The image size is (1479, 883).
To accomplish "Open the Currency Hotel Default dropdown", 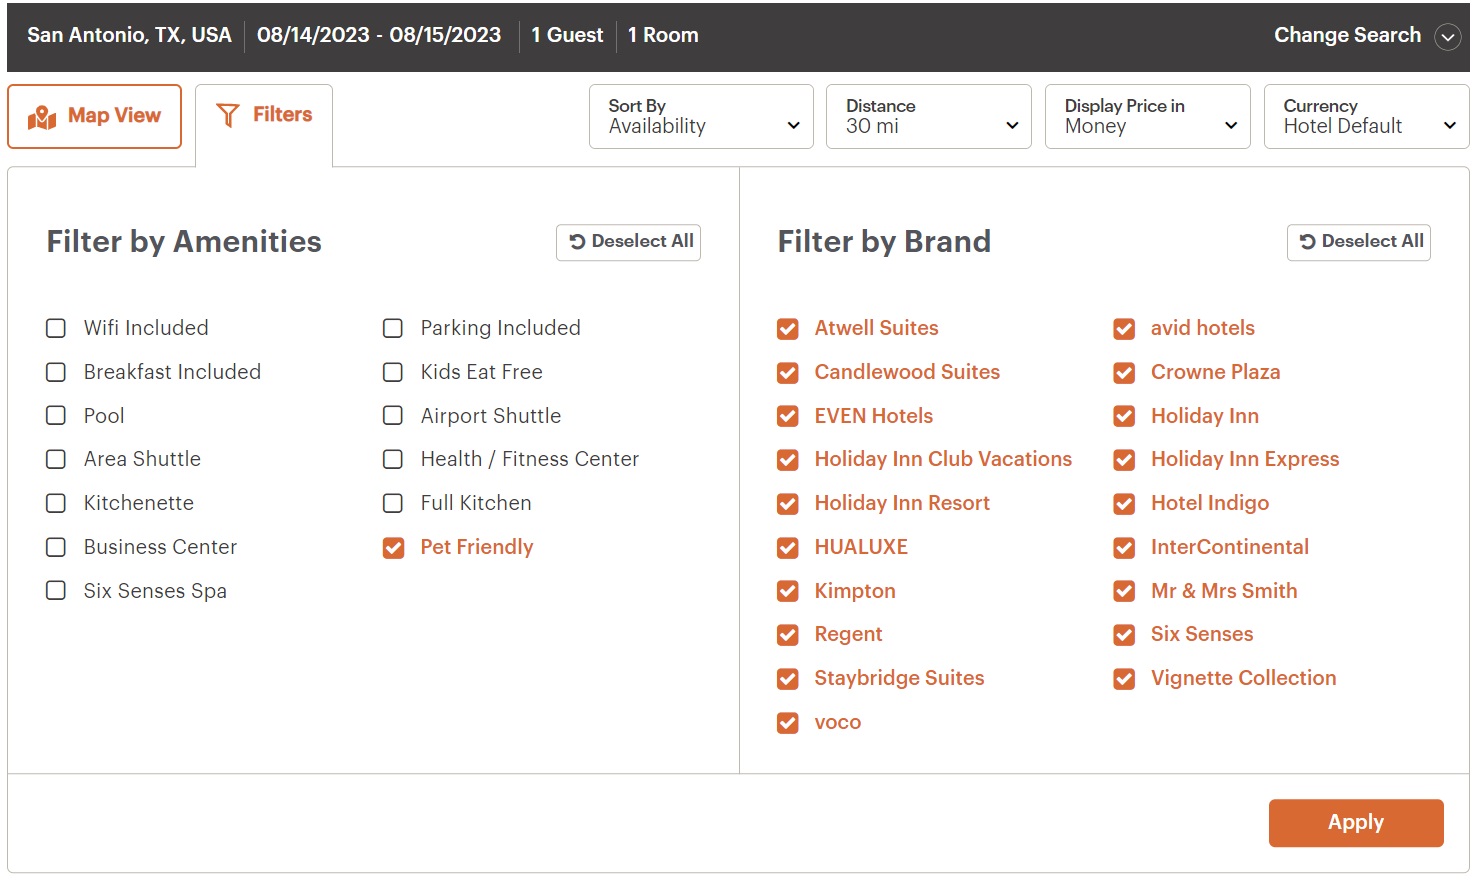I will (1366, 116).
